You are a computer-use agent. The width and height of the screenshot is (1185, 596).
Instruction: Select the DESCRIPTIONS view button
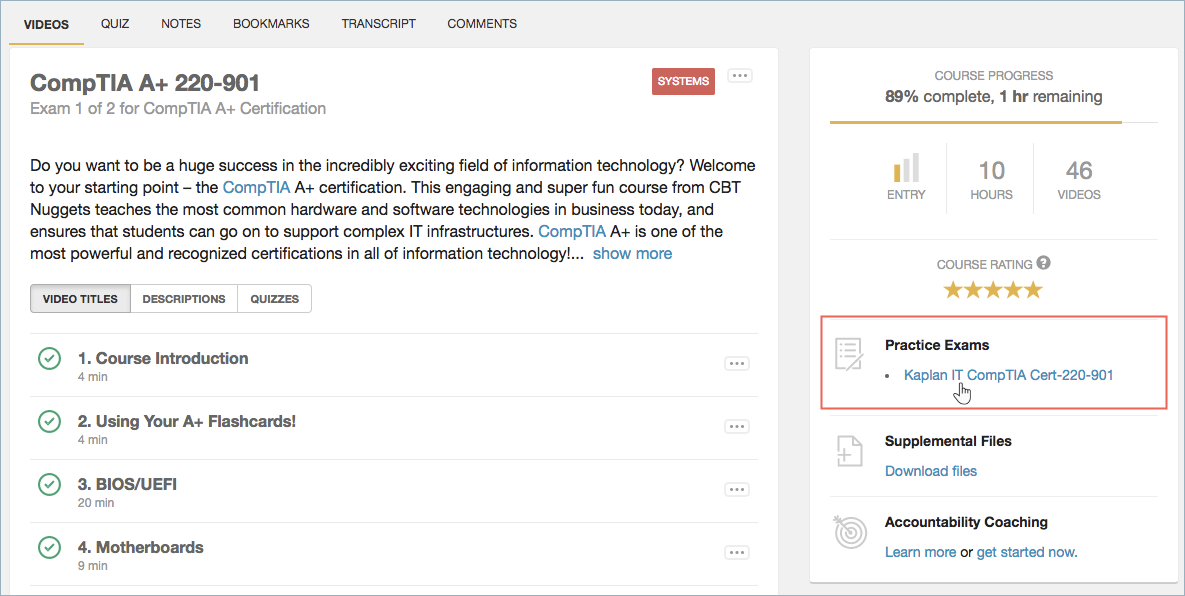pyautogui.click(x=184, y=298)
